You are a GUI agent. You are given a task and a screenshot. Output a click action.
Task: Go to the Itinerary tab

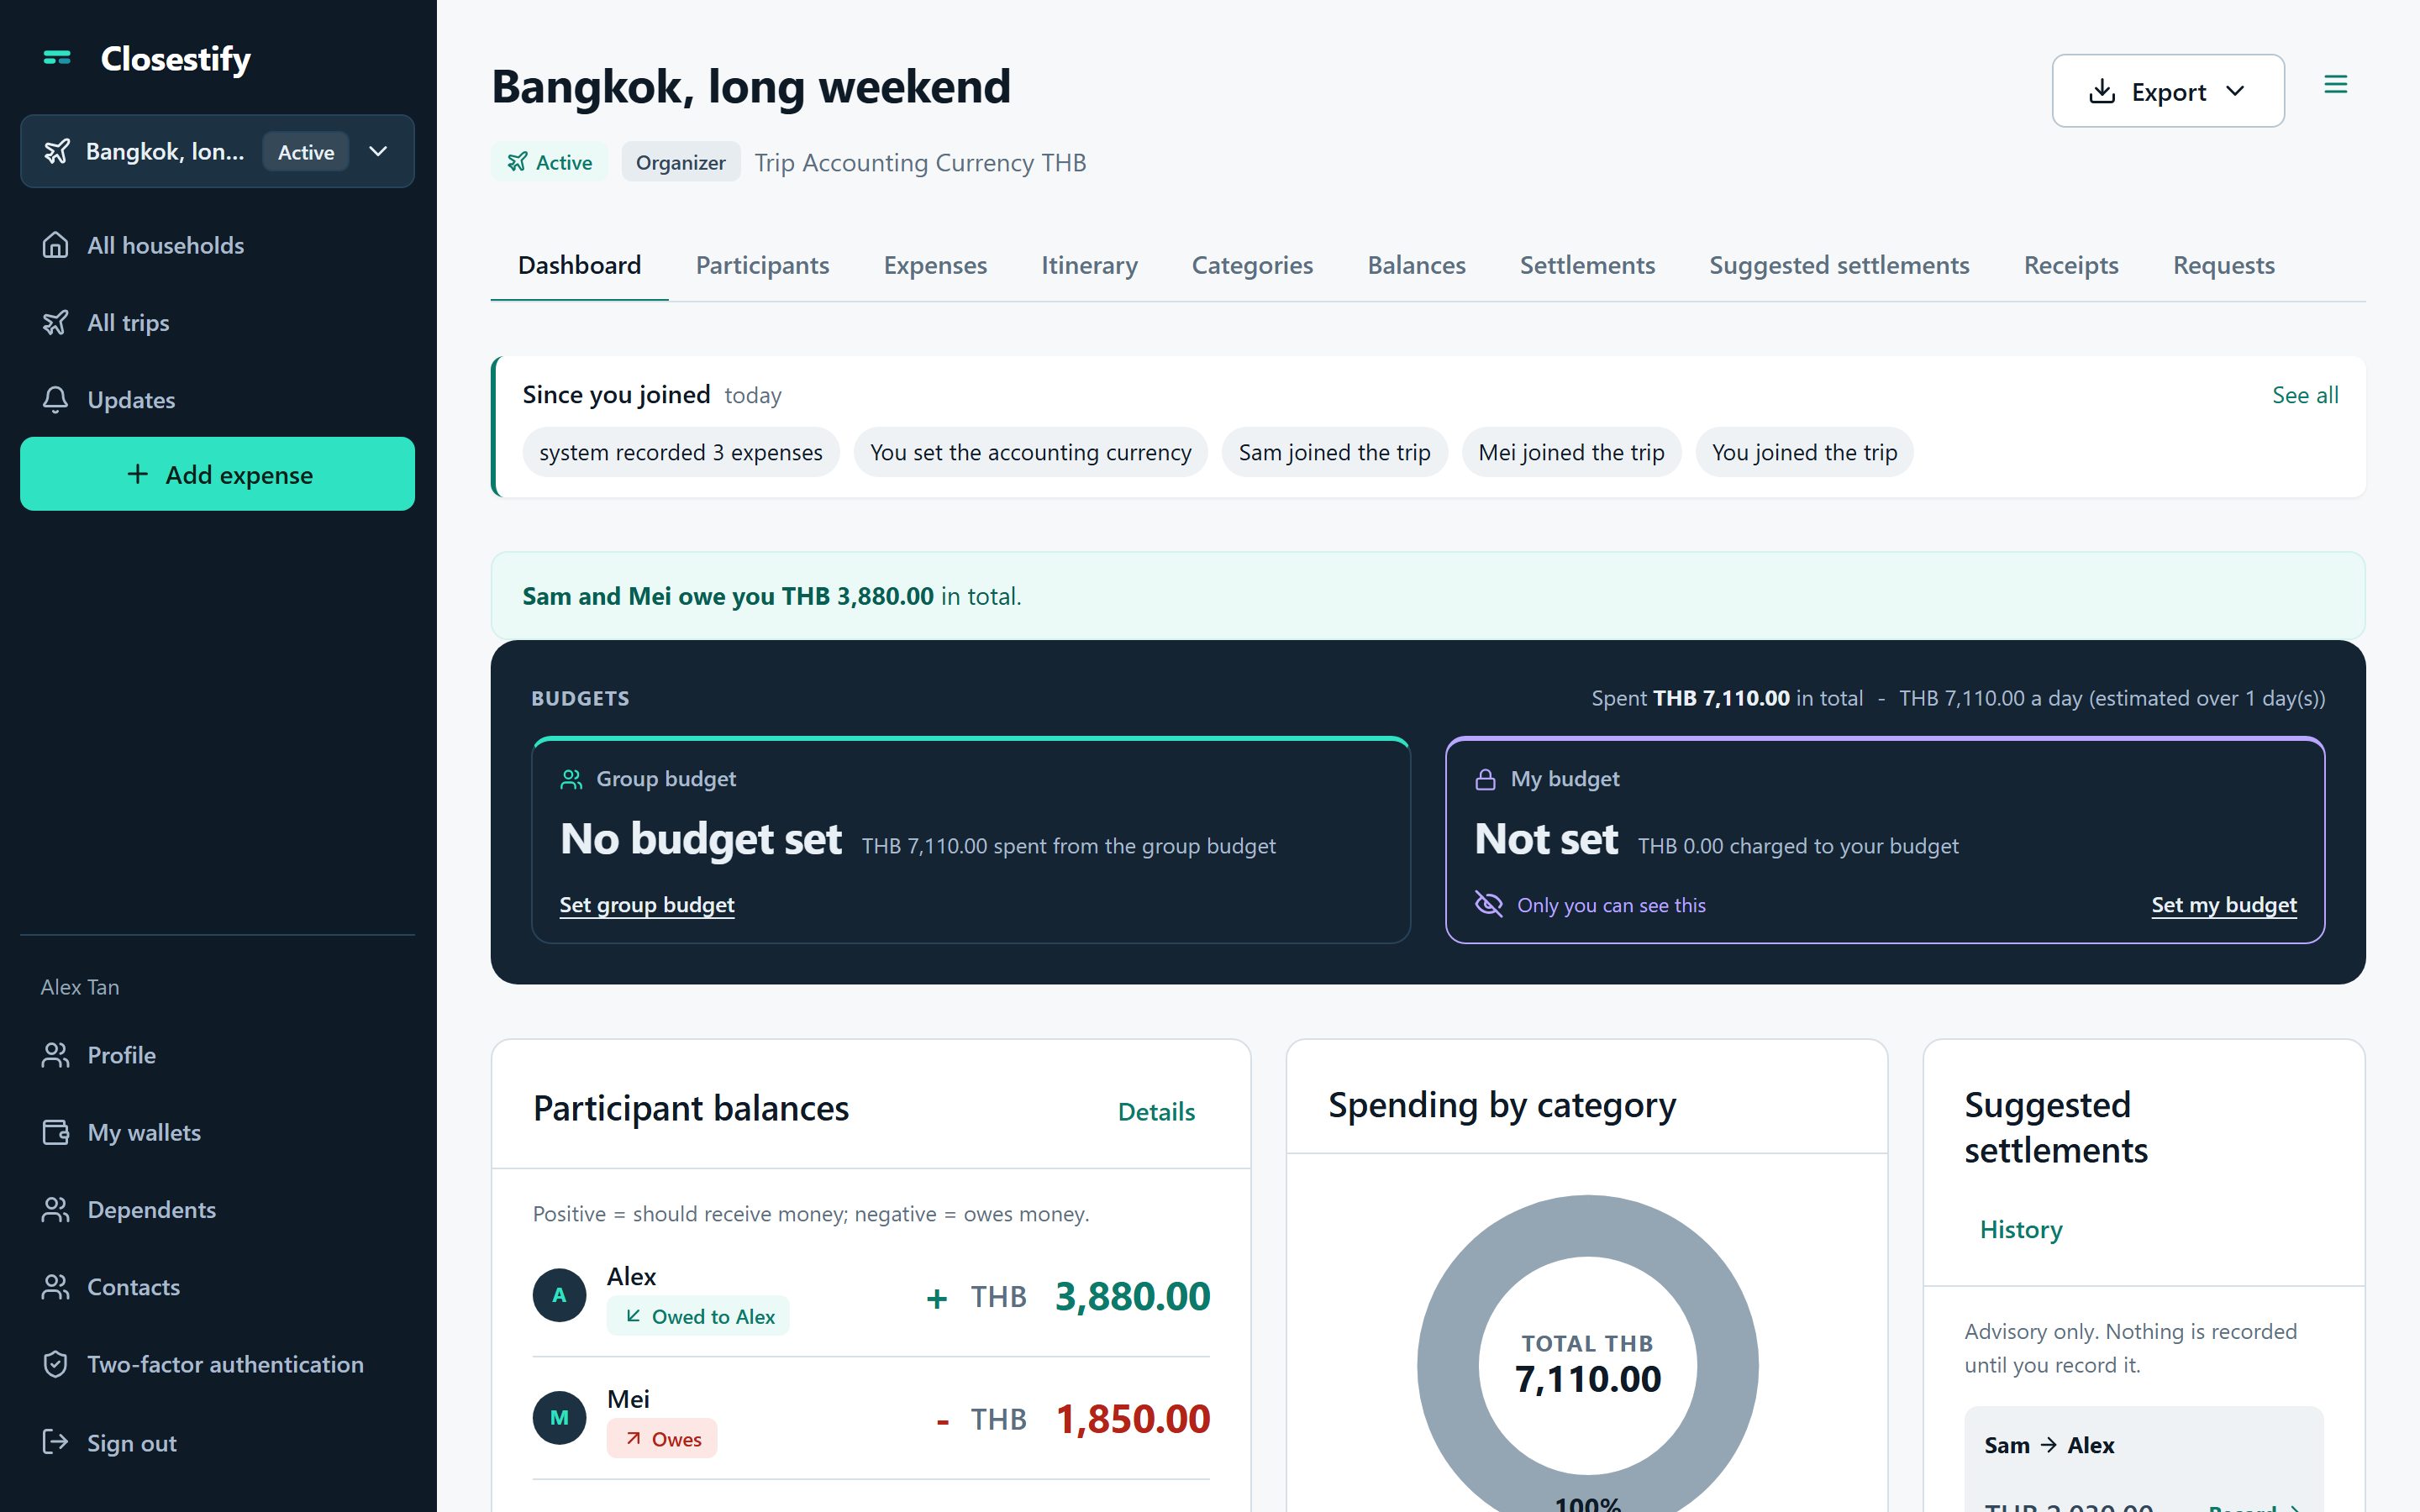tap(1089, 265)
